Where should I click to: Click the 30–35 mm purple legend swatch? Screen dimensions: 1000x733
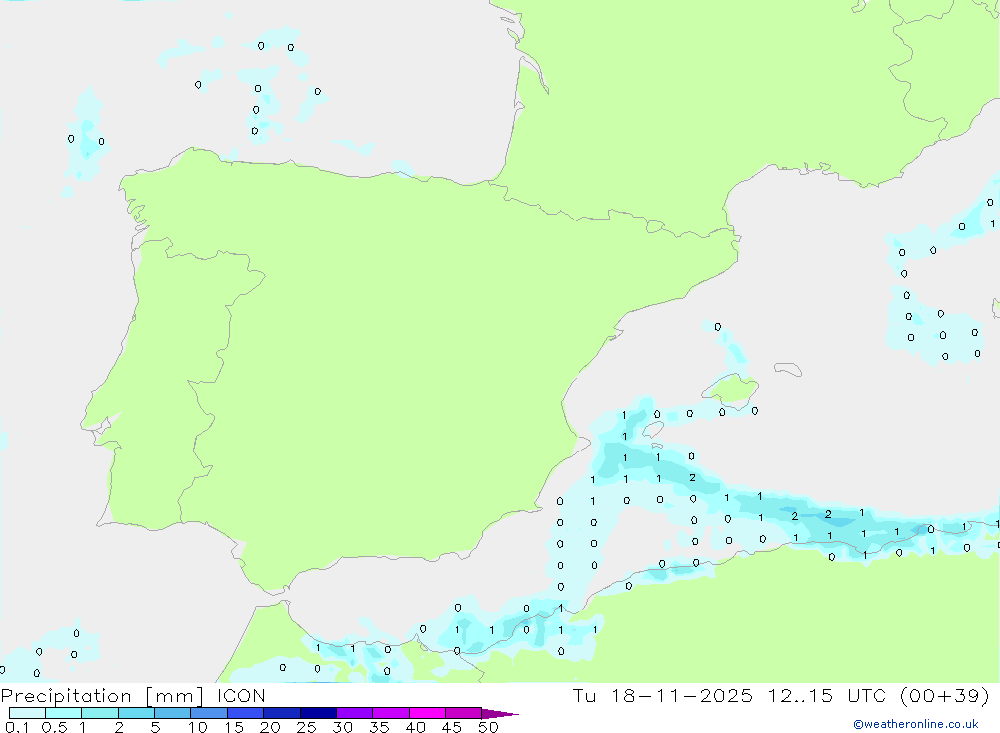pyautogui.click(x=355, y=713)
